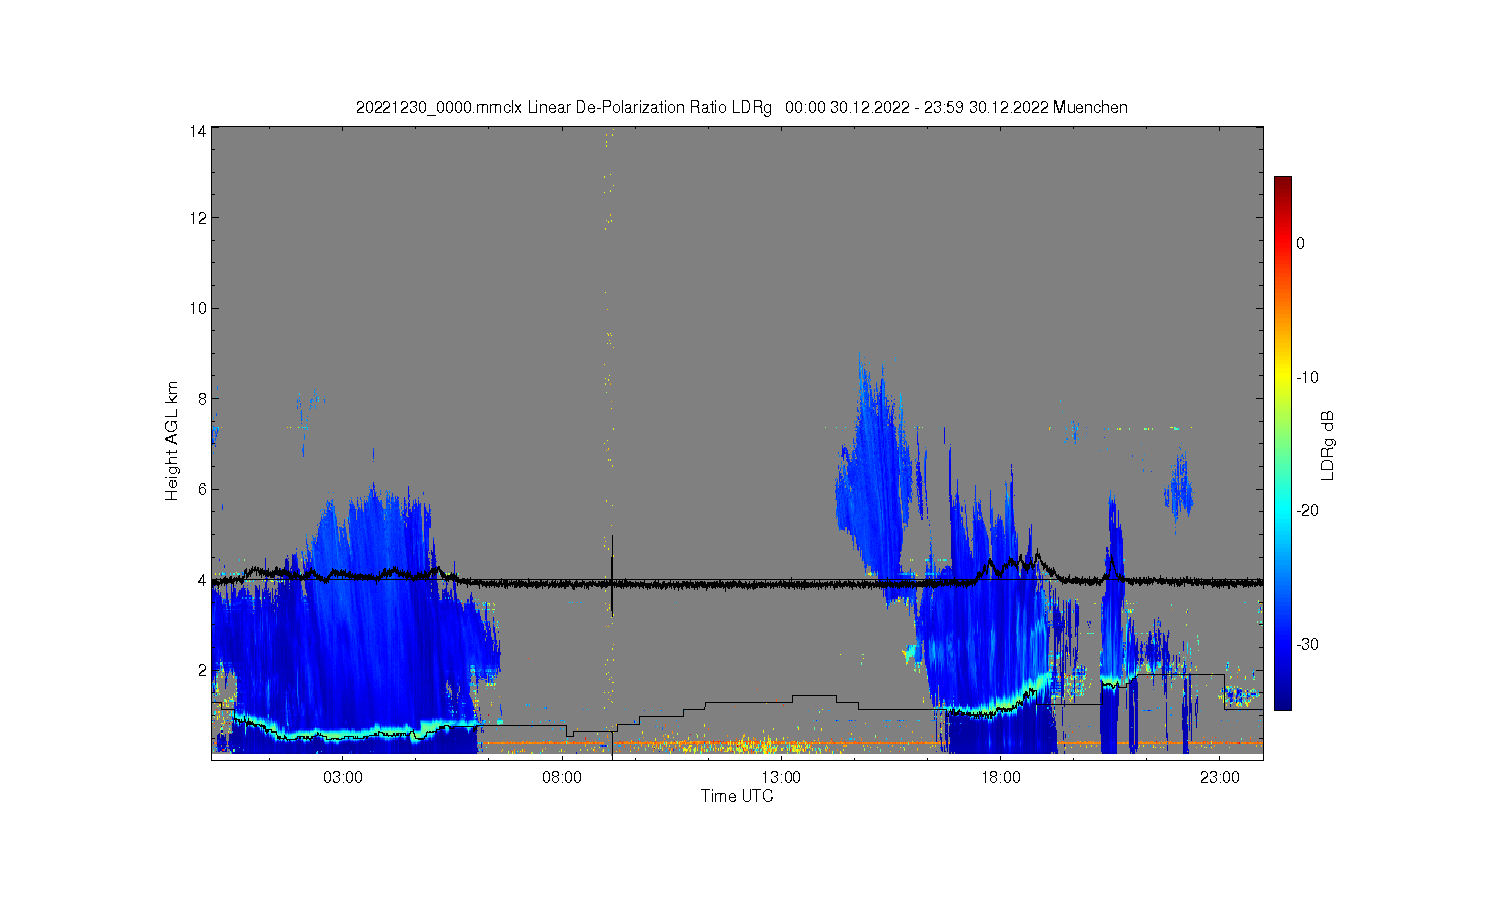1500x900 pixels.
Task: Click the '2' height tick label
Action: (x=202, y=670)
